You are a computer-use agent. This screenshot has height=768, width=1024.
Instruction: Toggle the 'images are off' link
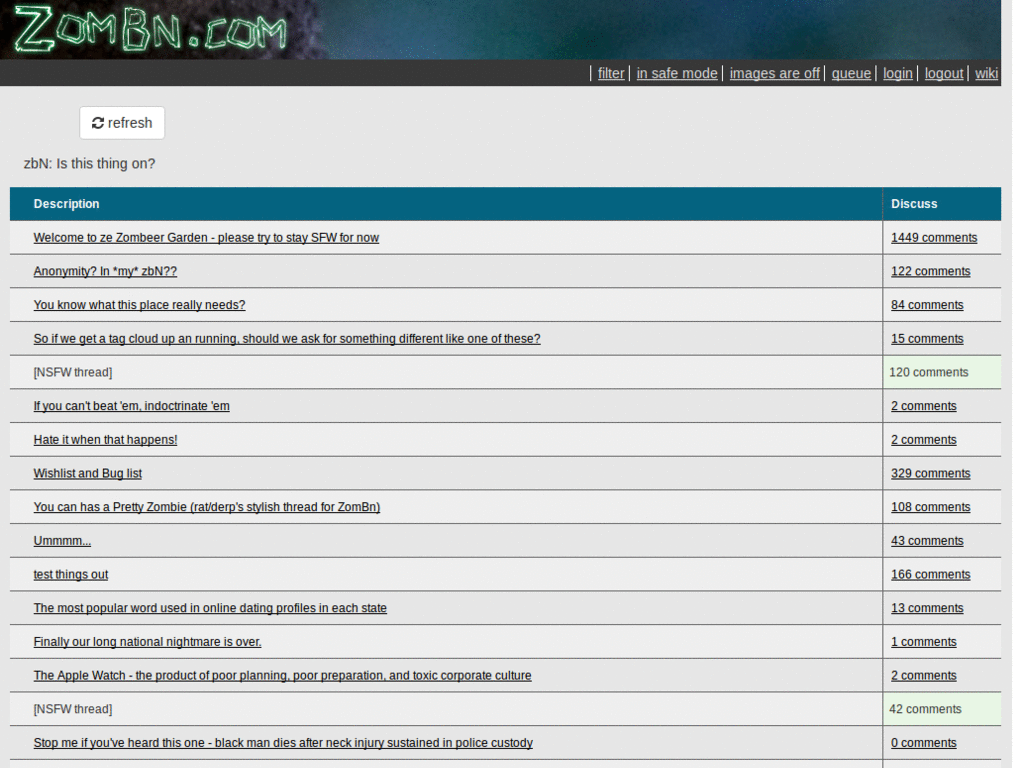[775, 73]
